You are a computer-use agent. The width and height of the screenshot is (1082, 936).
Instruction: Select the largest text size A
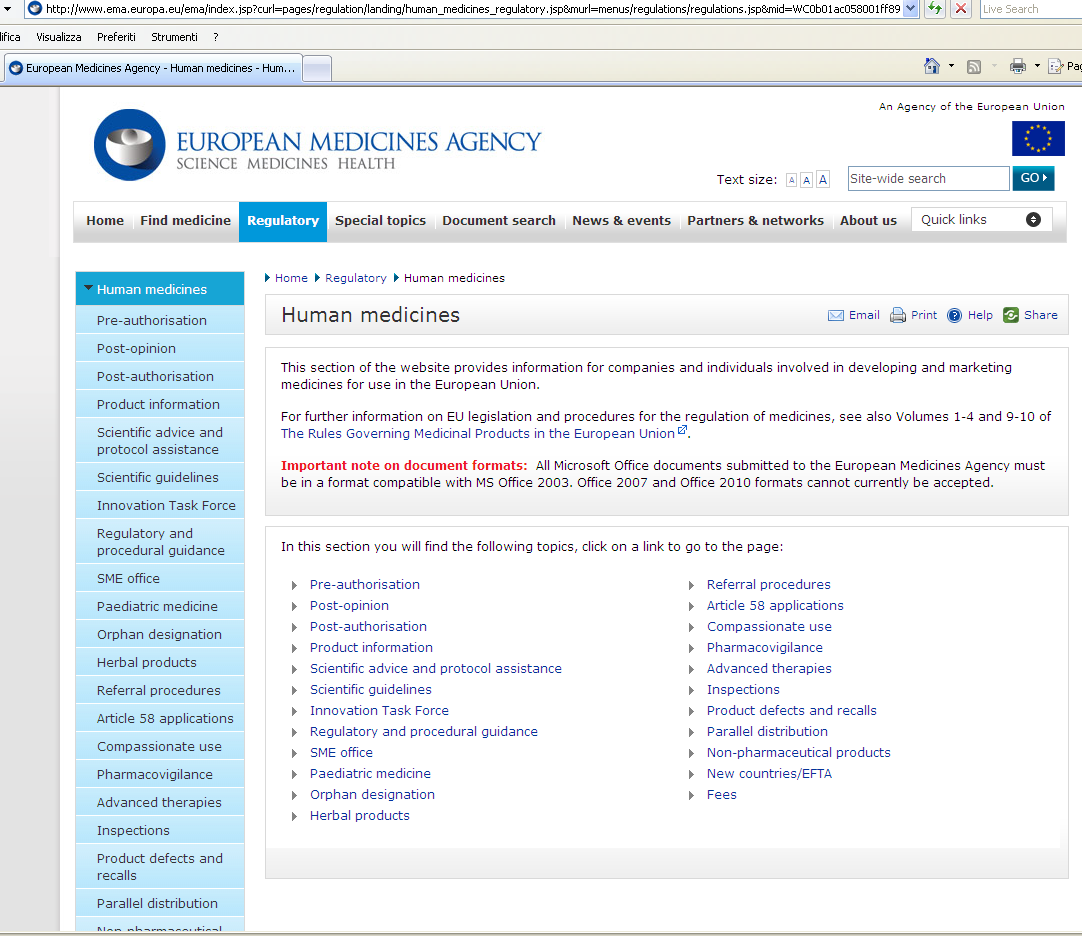tap(823, 179)
